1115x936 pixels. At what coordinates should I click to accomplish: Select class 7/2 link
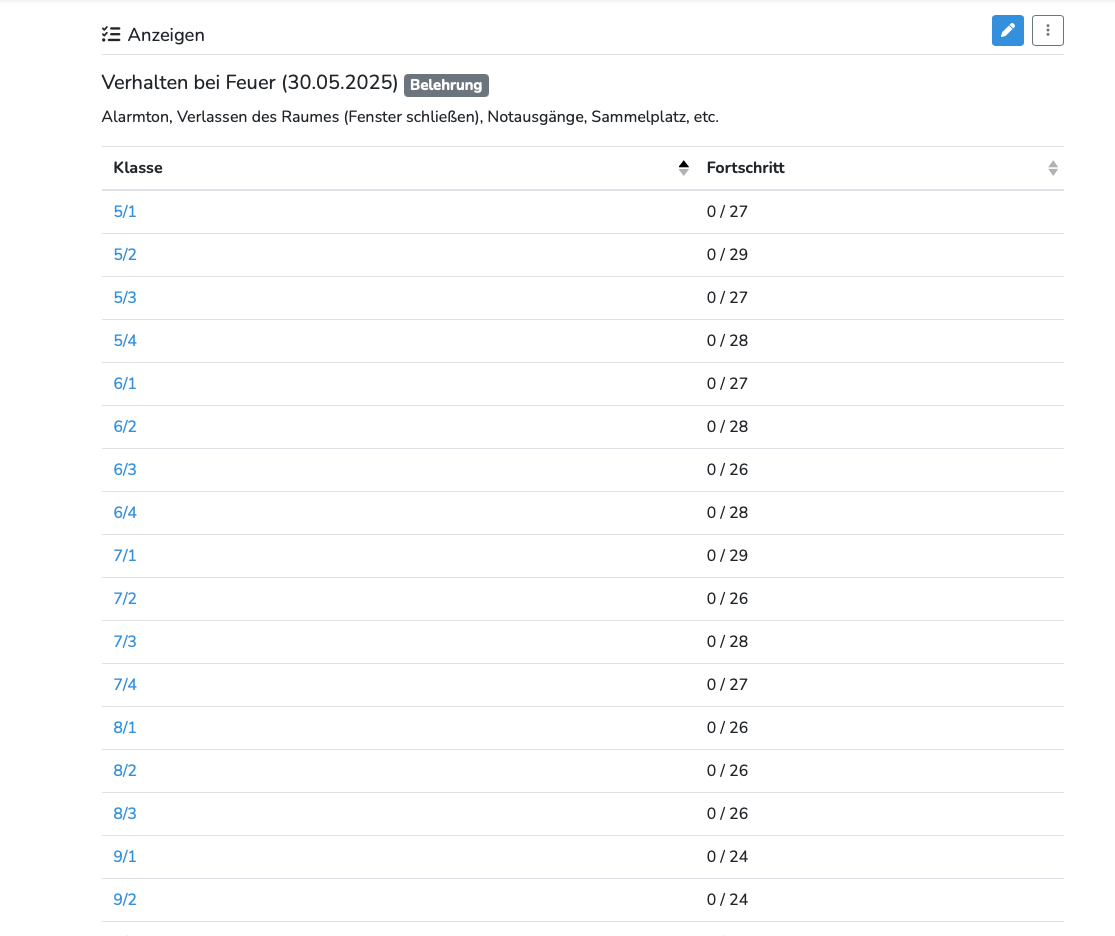point(125,599)
